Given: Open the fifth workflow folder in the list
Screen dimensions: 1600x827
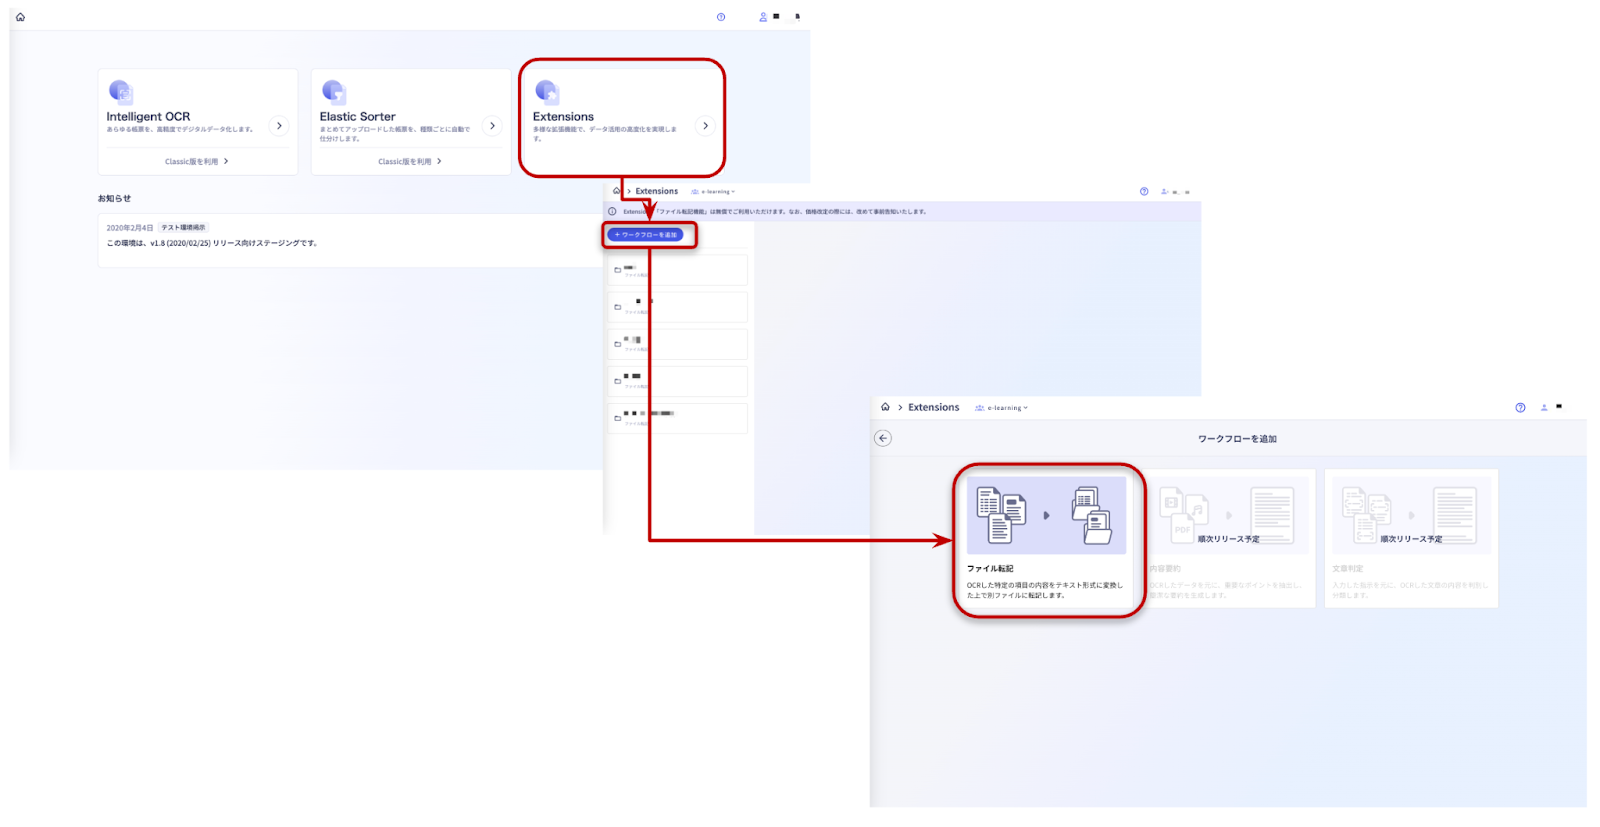Looking at the screenshot, I should (x=677, y=418).
